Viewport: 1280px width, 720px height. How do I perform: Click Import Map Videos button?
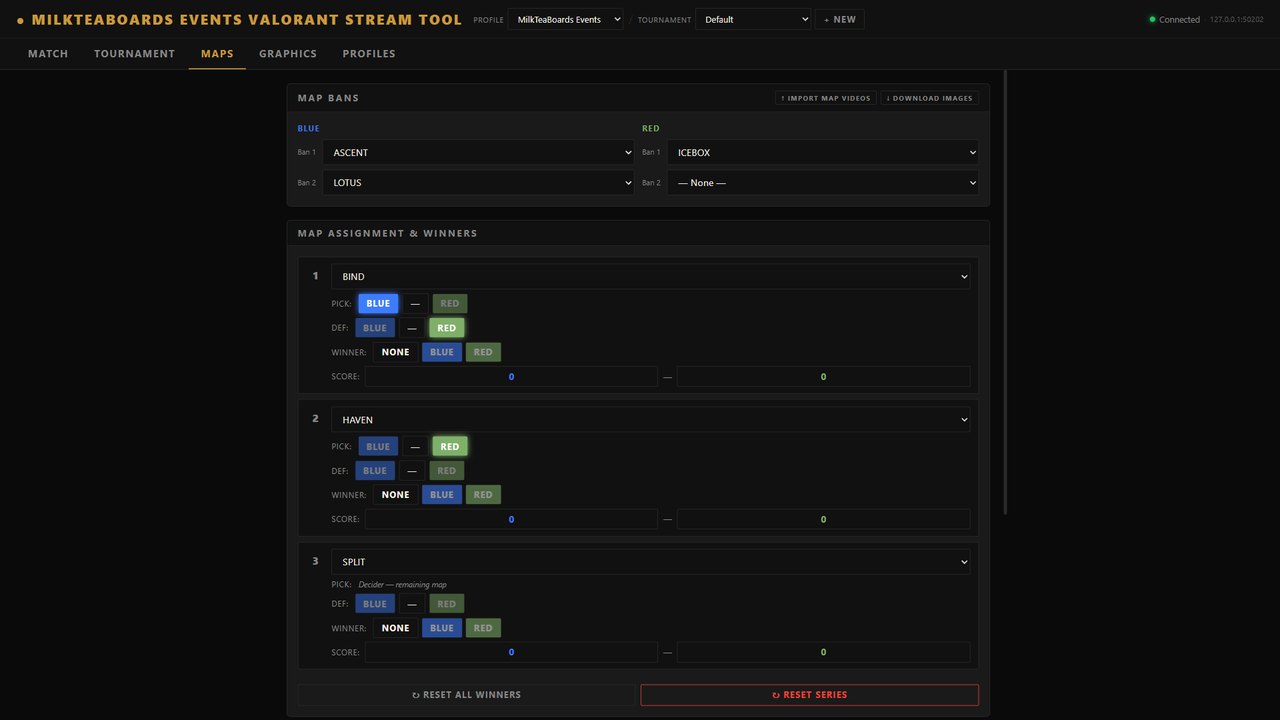(826, 98)
